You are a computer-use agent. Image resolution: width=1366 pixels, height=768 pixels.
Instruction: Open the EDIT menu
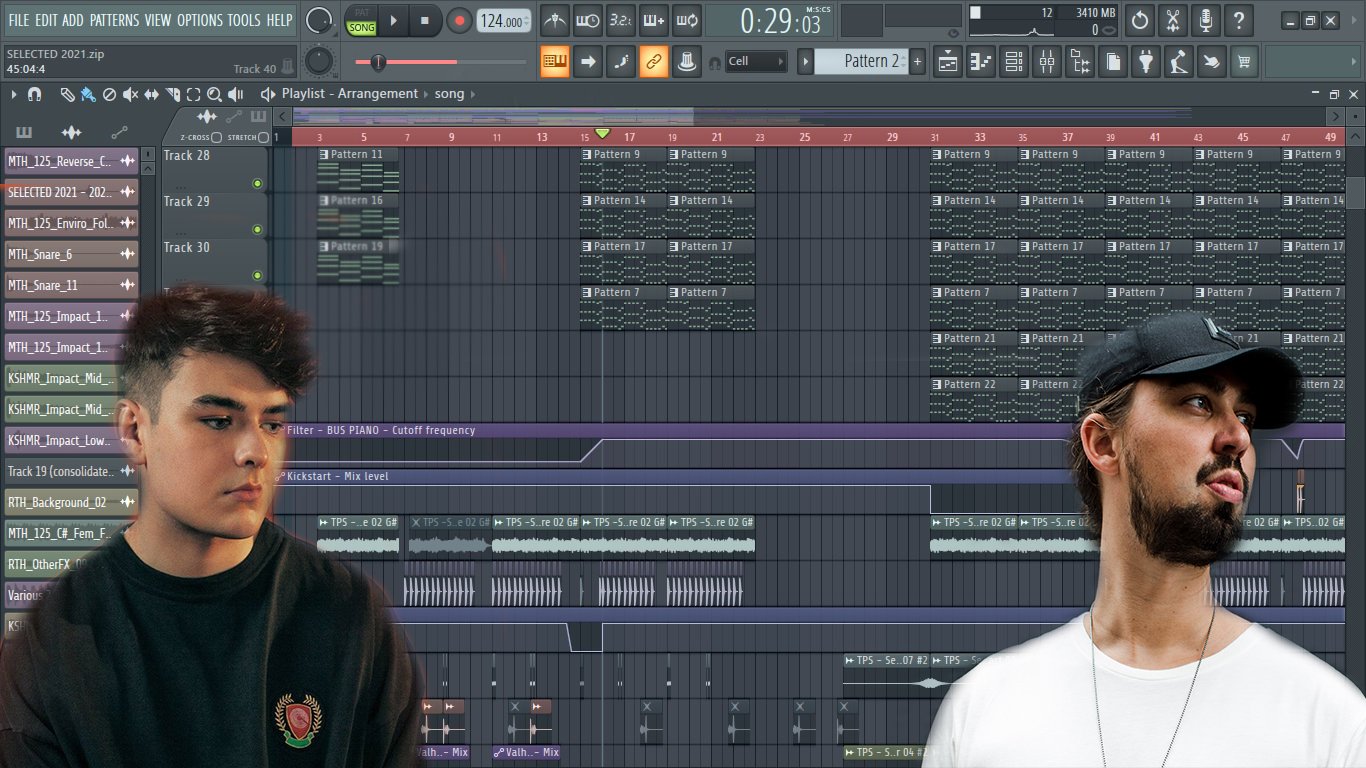(x=46, y=20)
